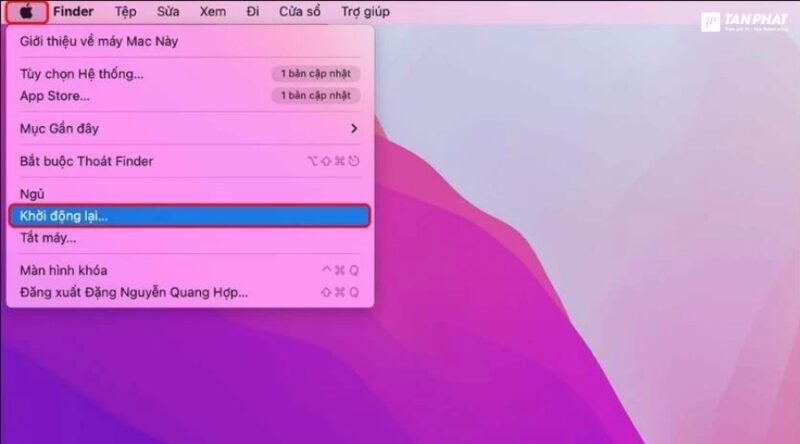Click the Tan Phat watermark logo

(x=745, y=21)
